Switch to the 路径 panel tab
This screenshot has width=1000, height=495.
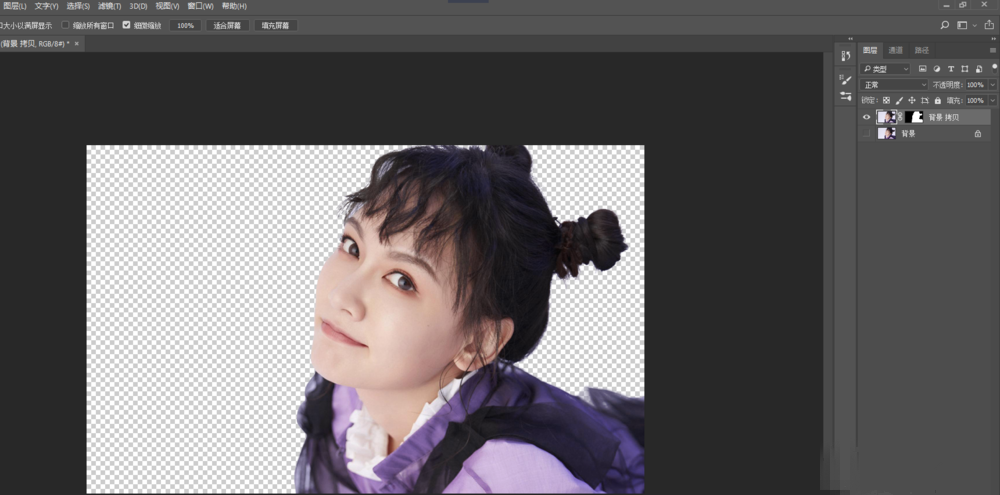pyautogui.click(x=922, y=50)
